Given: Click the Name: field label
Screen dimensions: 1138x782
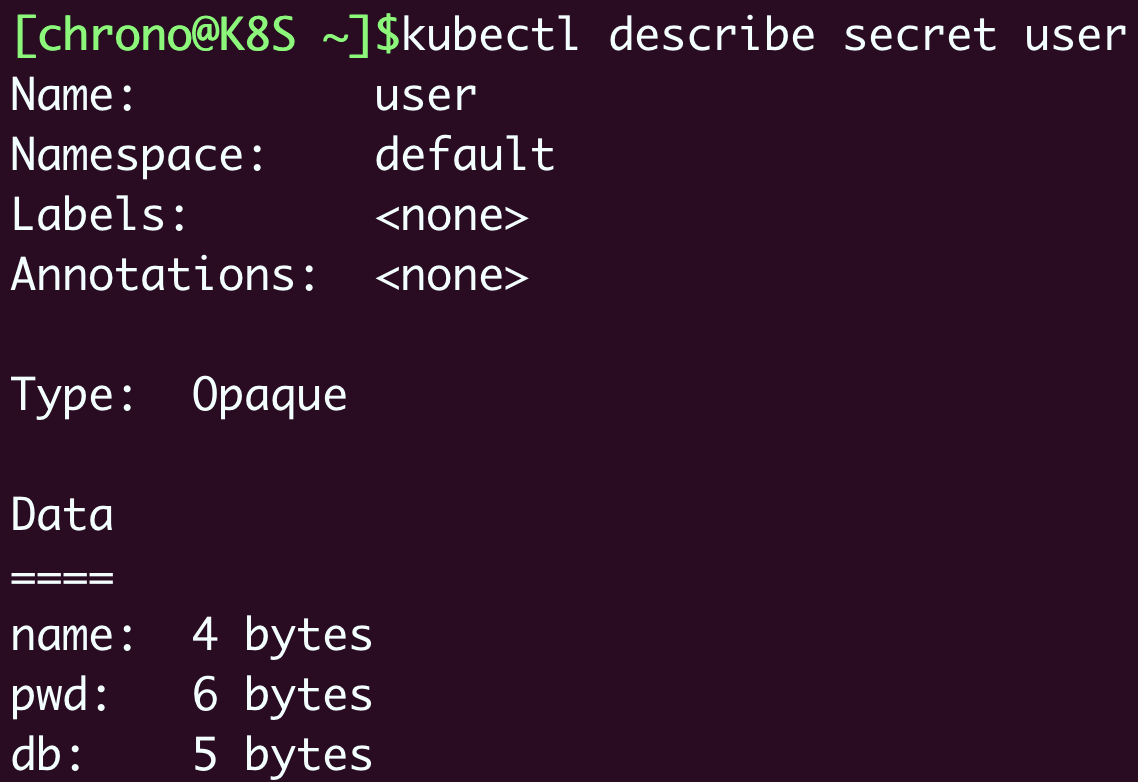Looking at the screenshot, I should [x=73, y=96].
